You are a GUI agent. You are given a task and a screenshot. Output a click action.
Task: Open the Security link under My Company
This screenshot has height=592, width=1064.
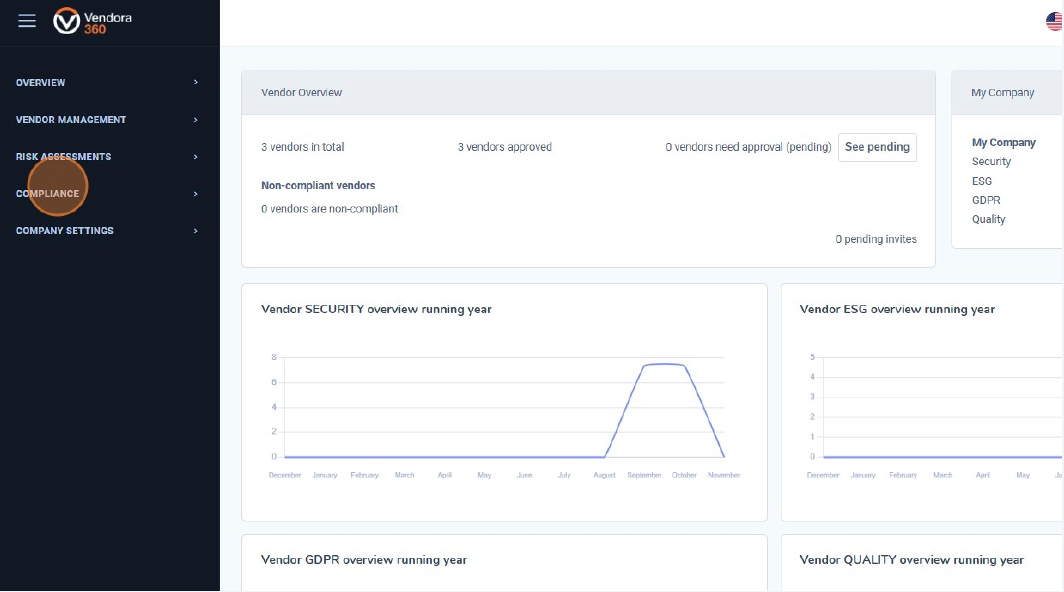(x=991, y=162)
